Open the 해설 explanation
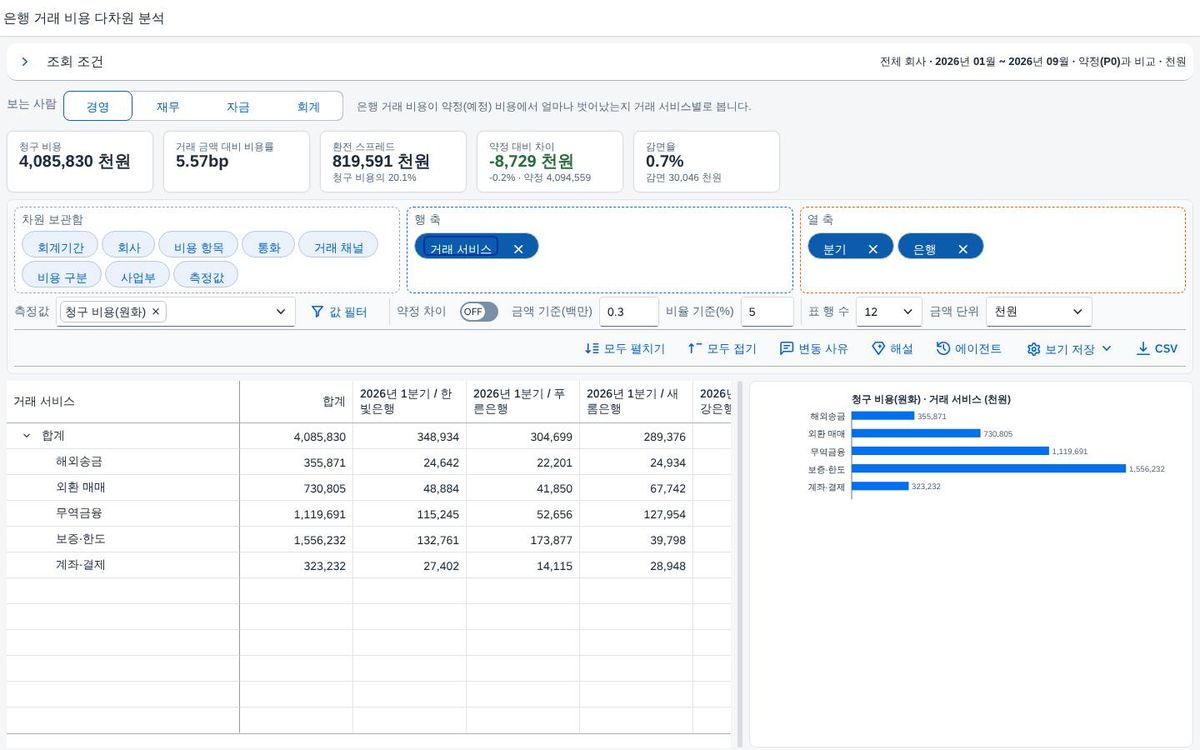This screenshot has width=1200, height=750. (x=892, y=349)
